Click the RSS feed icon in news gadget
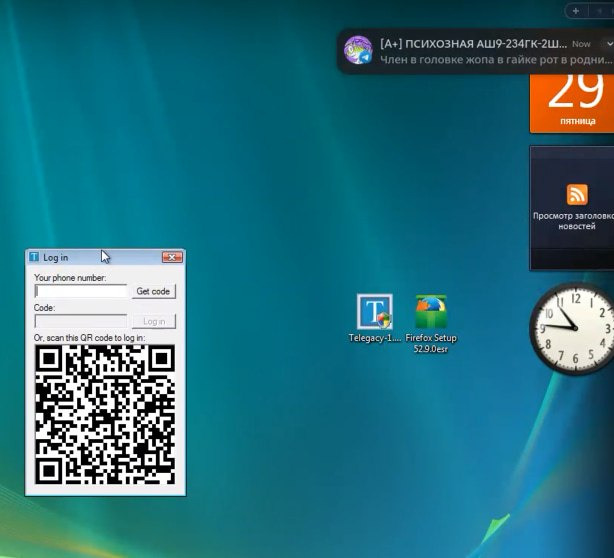Screen dimensions: 614x558 coord(577,195)
